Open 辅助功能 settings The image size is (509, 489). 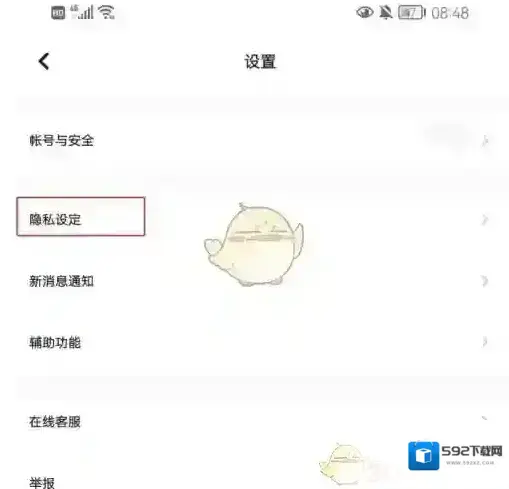(254, 342)
